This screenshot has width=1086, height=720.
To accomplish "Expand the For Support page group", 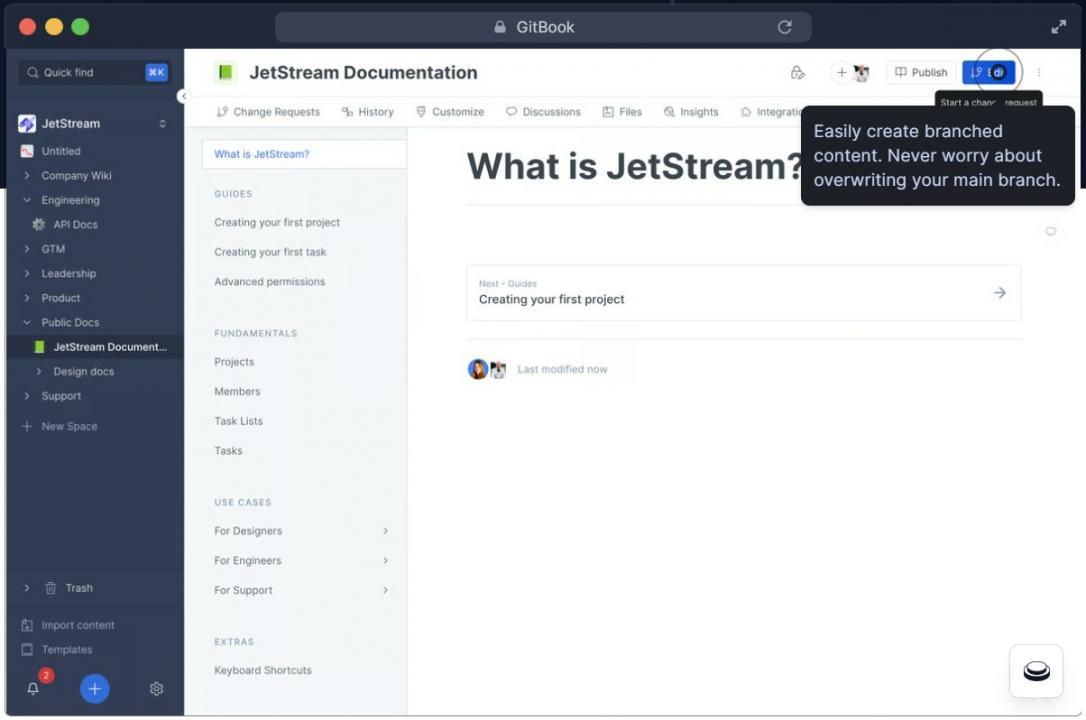I will (385, 590).
